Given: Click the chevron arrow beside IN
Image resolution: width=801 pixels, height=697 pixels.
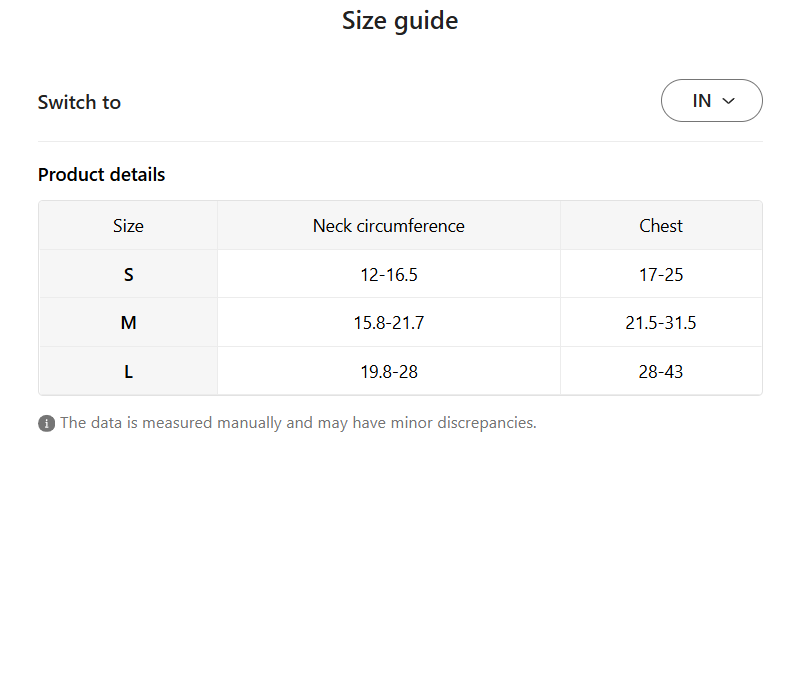Looking at the screenshot, I should click(x=728, y=101).
